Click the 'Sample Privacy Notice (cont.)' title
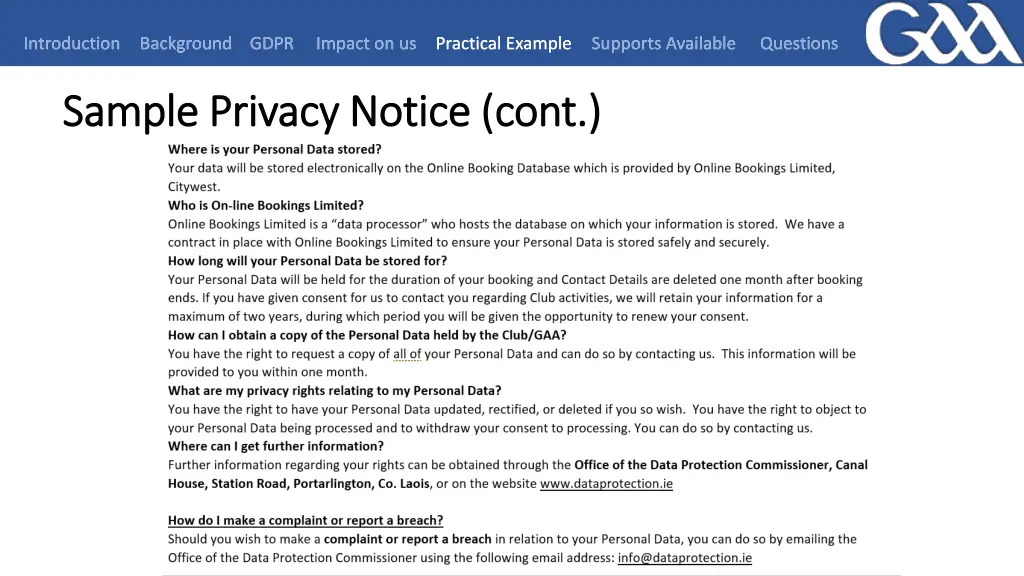 pos(331,111)
